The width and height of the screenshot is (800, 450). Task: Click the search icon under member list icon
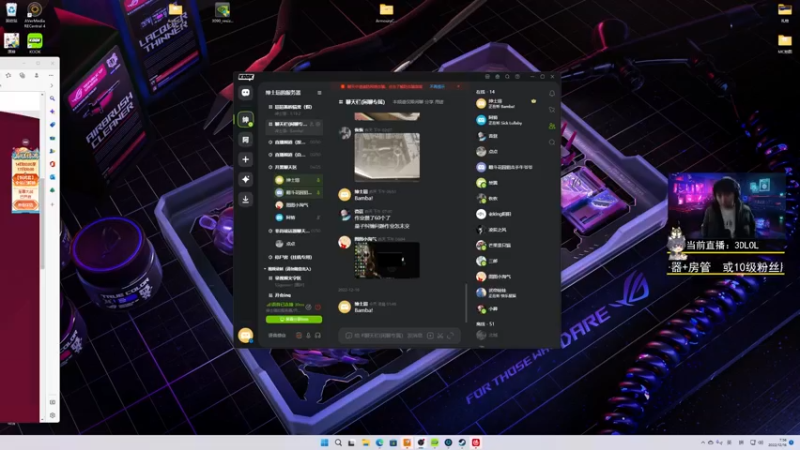tap(552, 142)
